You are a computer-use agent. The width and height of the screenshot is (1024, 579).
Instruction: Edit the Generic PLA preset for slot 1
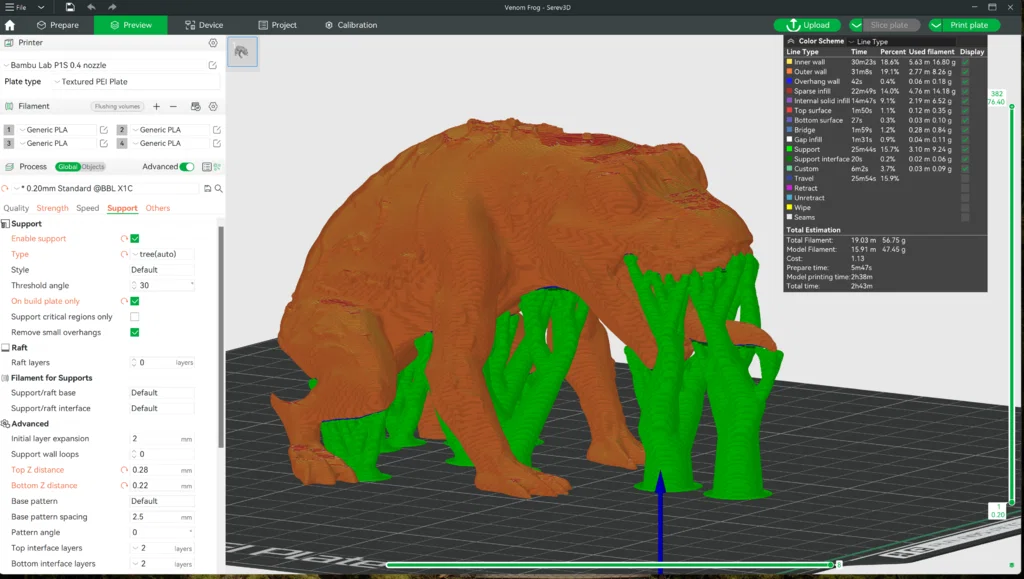tap(104, 130)
